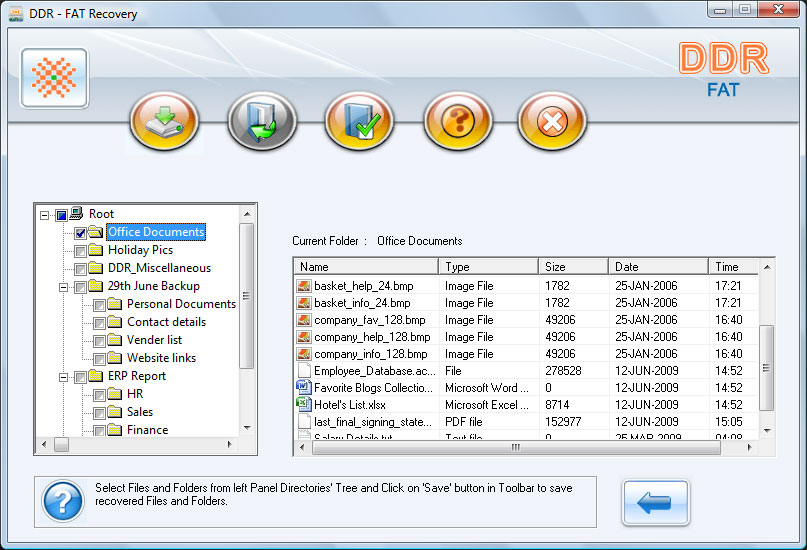
Task: Click file list horizontal scrollbar thumb
Action: tap(516, 448)
